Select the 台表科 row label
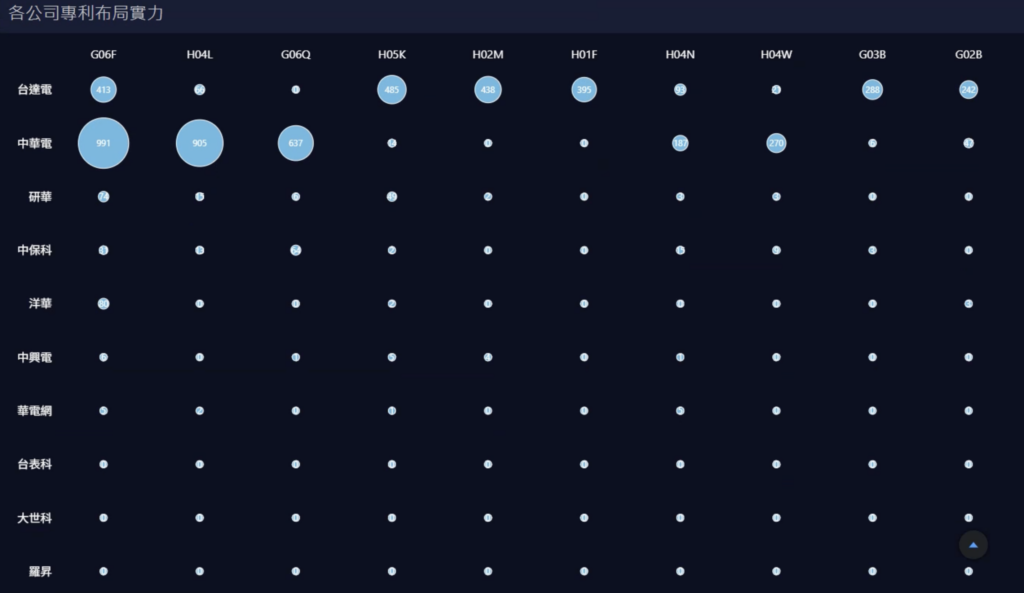 (35, 464)
